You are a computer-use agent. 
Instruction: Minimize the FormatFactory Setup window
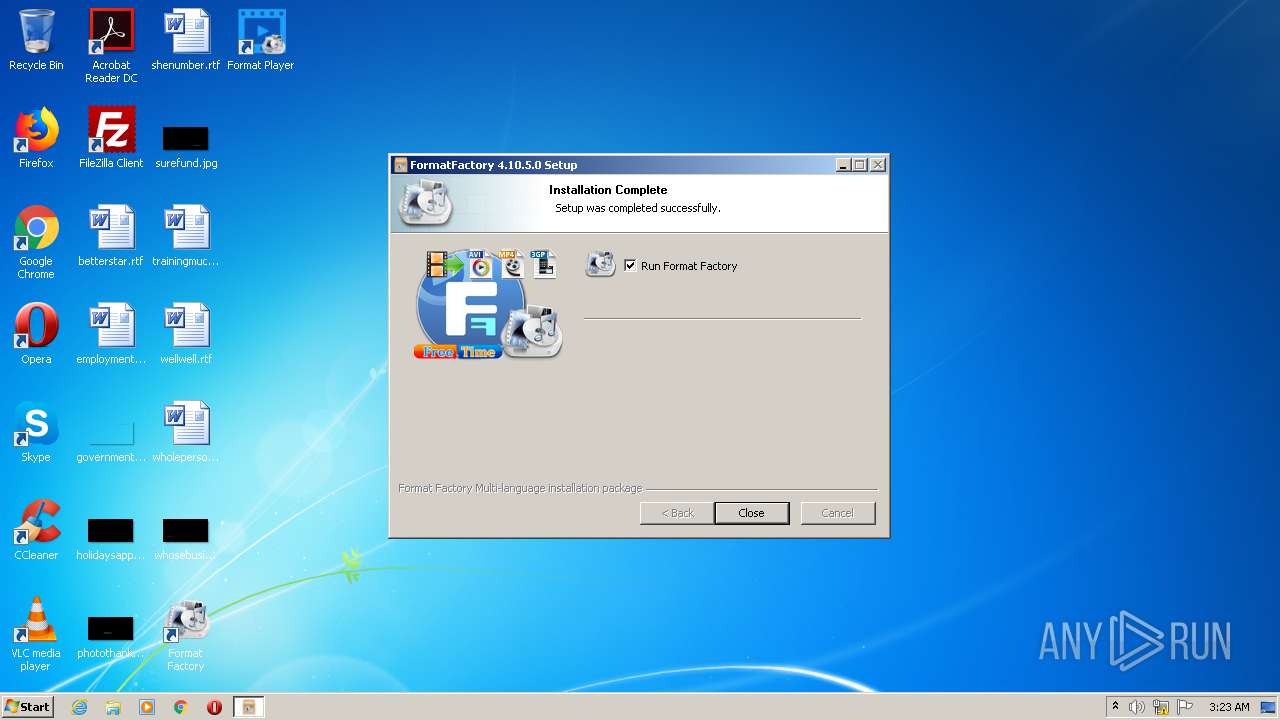[843, 165]
